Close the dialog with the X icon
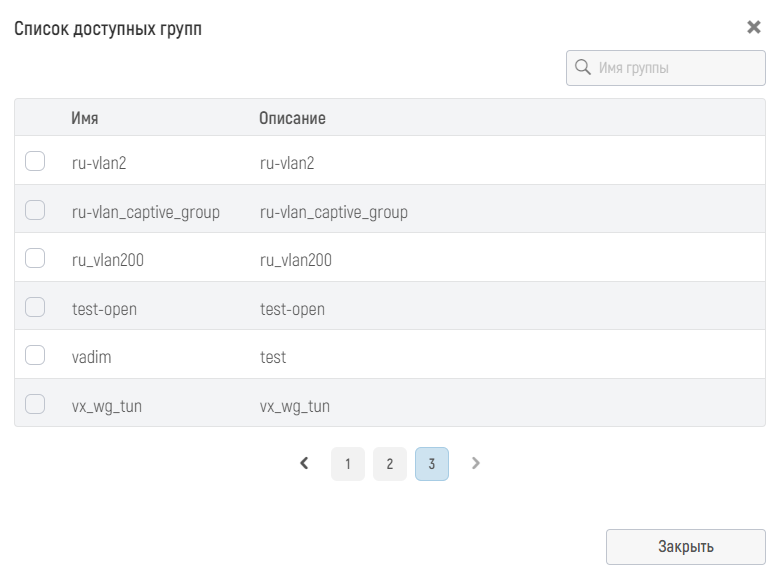The image size is (782, 577). coord(754,27)
